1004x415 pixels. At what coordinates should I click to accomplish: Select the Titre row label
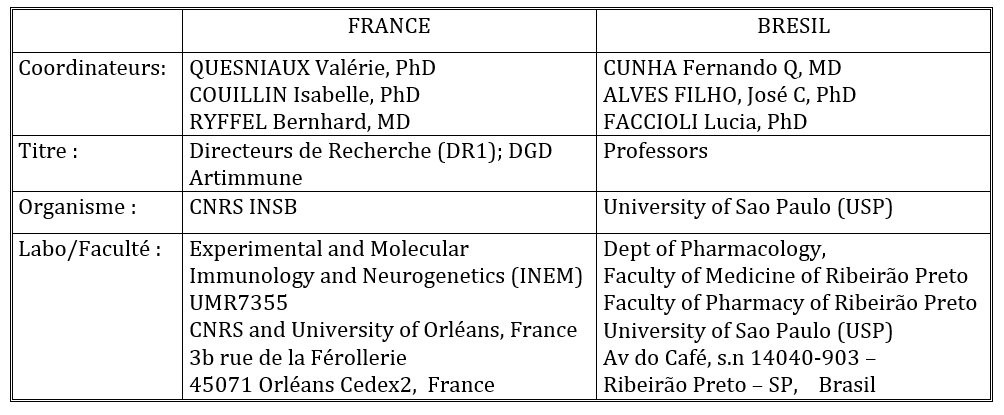coord(47,151)
